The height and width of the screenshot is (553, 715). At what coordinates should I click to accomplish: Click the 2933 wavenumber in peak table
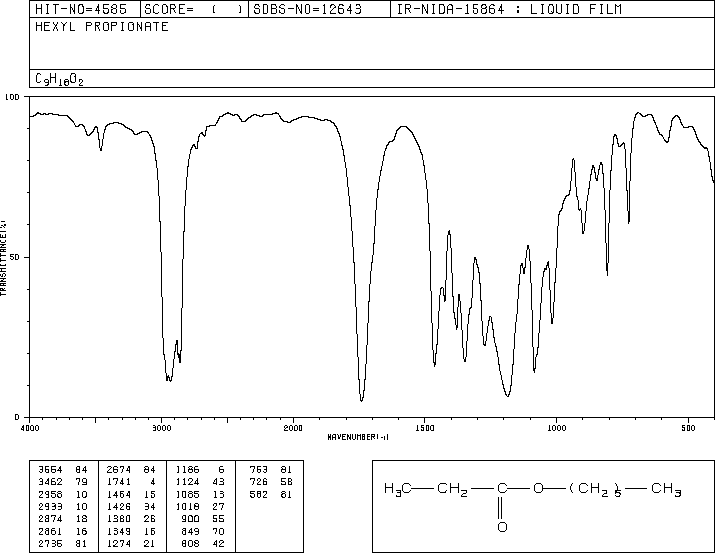50,506
